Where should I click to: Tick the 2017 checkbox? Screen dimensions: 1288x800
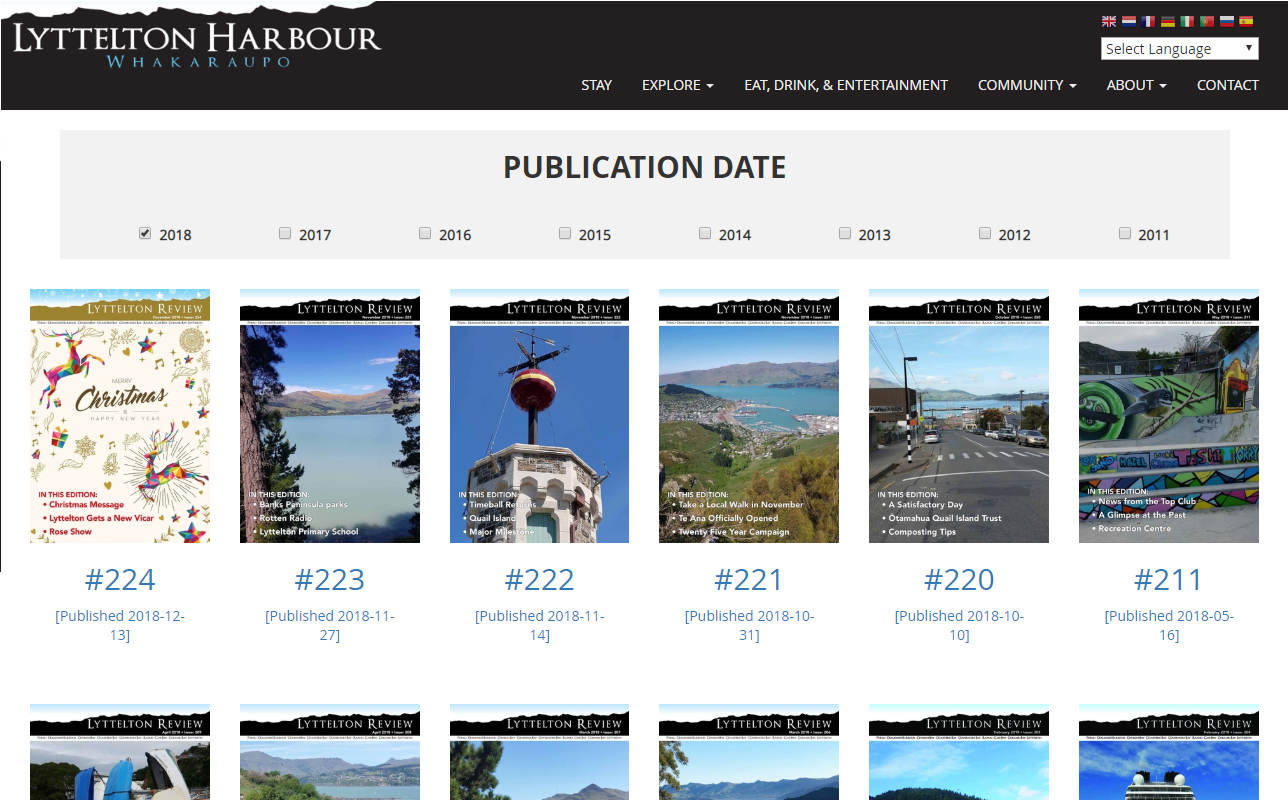click(x=285, y=233)
